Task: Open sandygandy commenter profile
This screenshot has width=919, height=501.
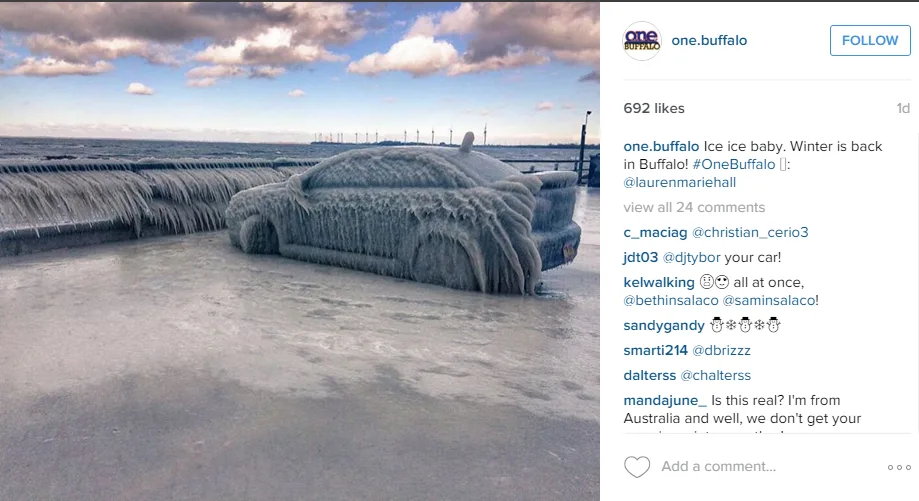Action: (664, 326)
